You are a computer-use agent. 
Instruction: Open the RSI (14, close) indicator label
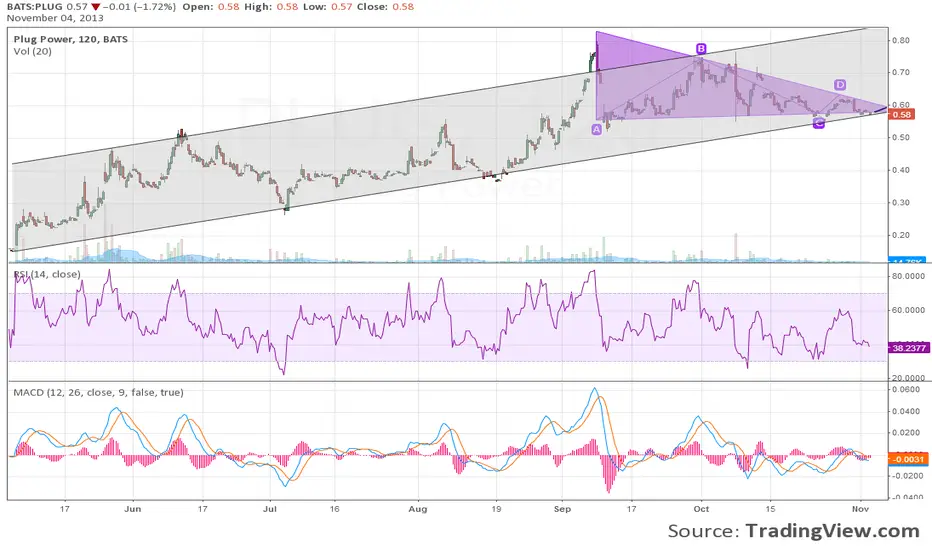(x=48, y=274)
